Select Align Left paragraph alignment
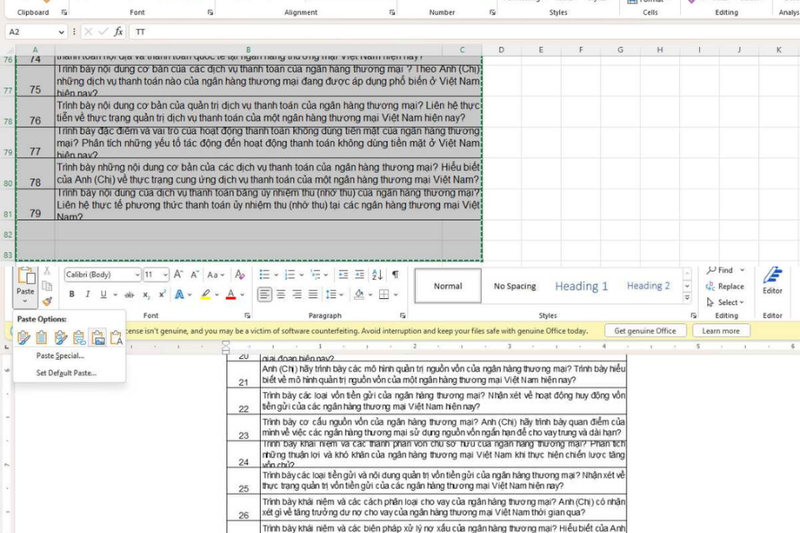Screen dimensions: 800x533 tap(264, 294)
